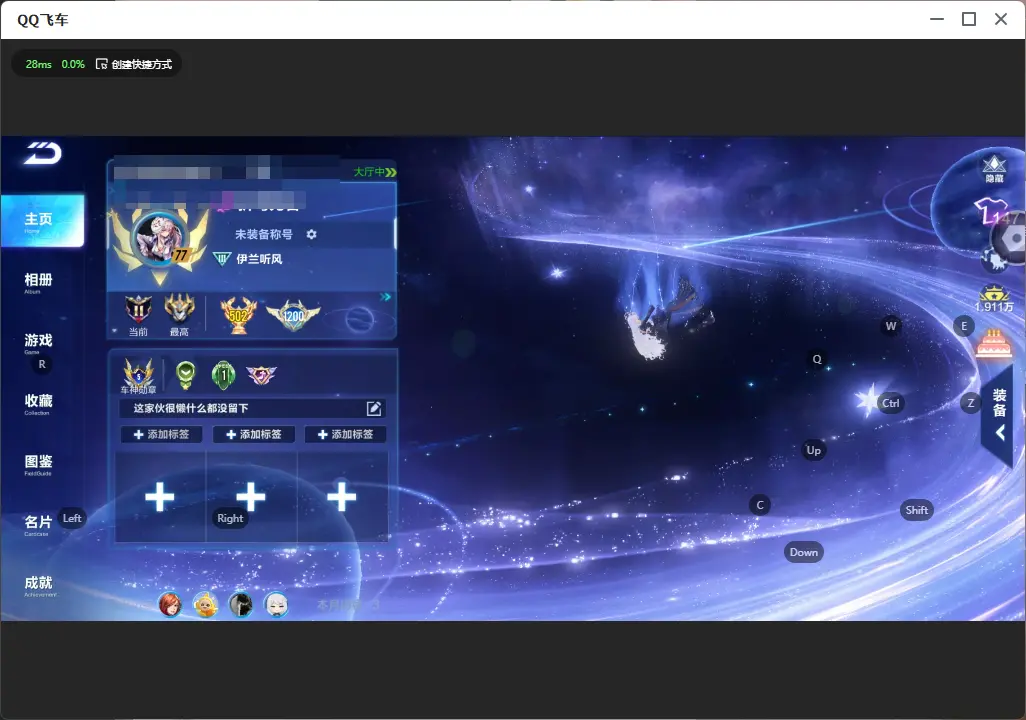Click the green shield medal

coord(186,374)
